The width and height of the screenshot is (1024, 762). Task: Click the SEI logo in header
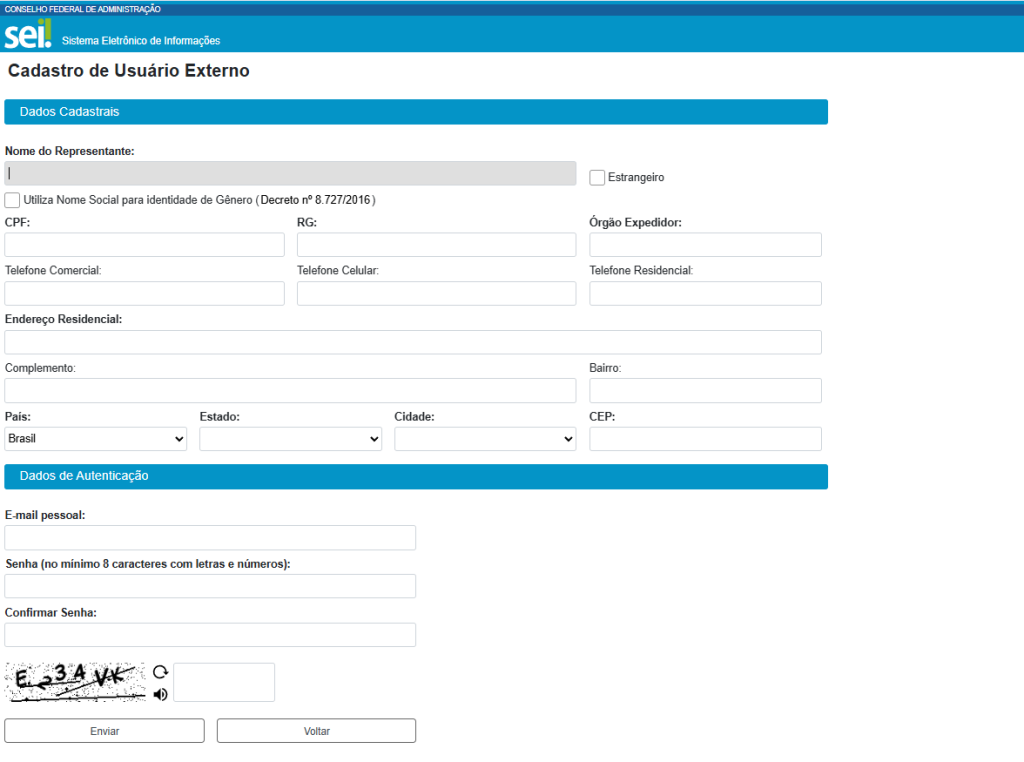tap(27, 35)
